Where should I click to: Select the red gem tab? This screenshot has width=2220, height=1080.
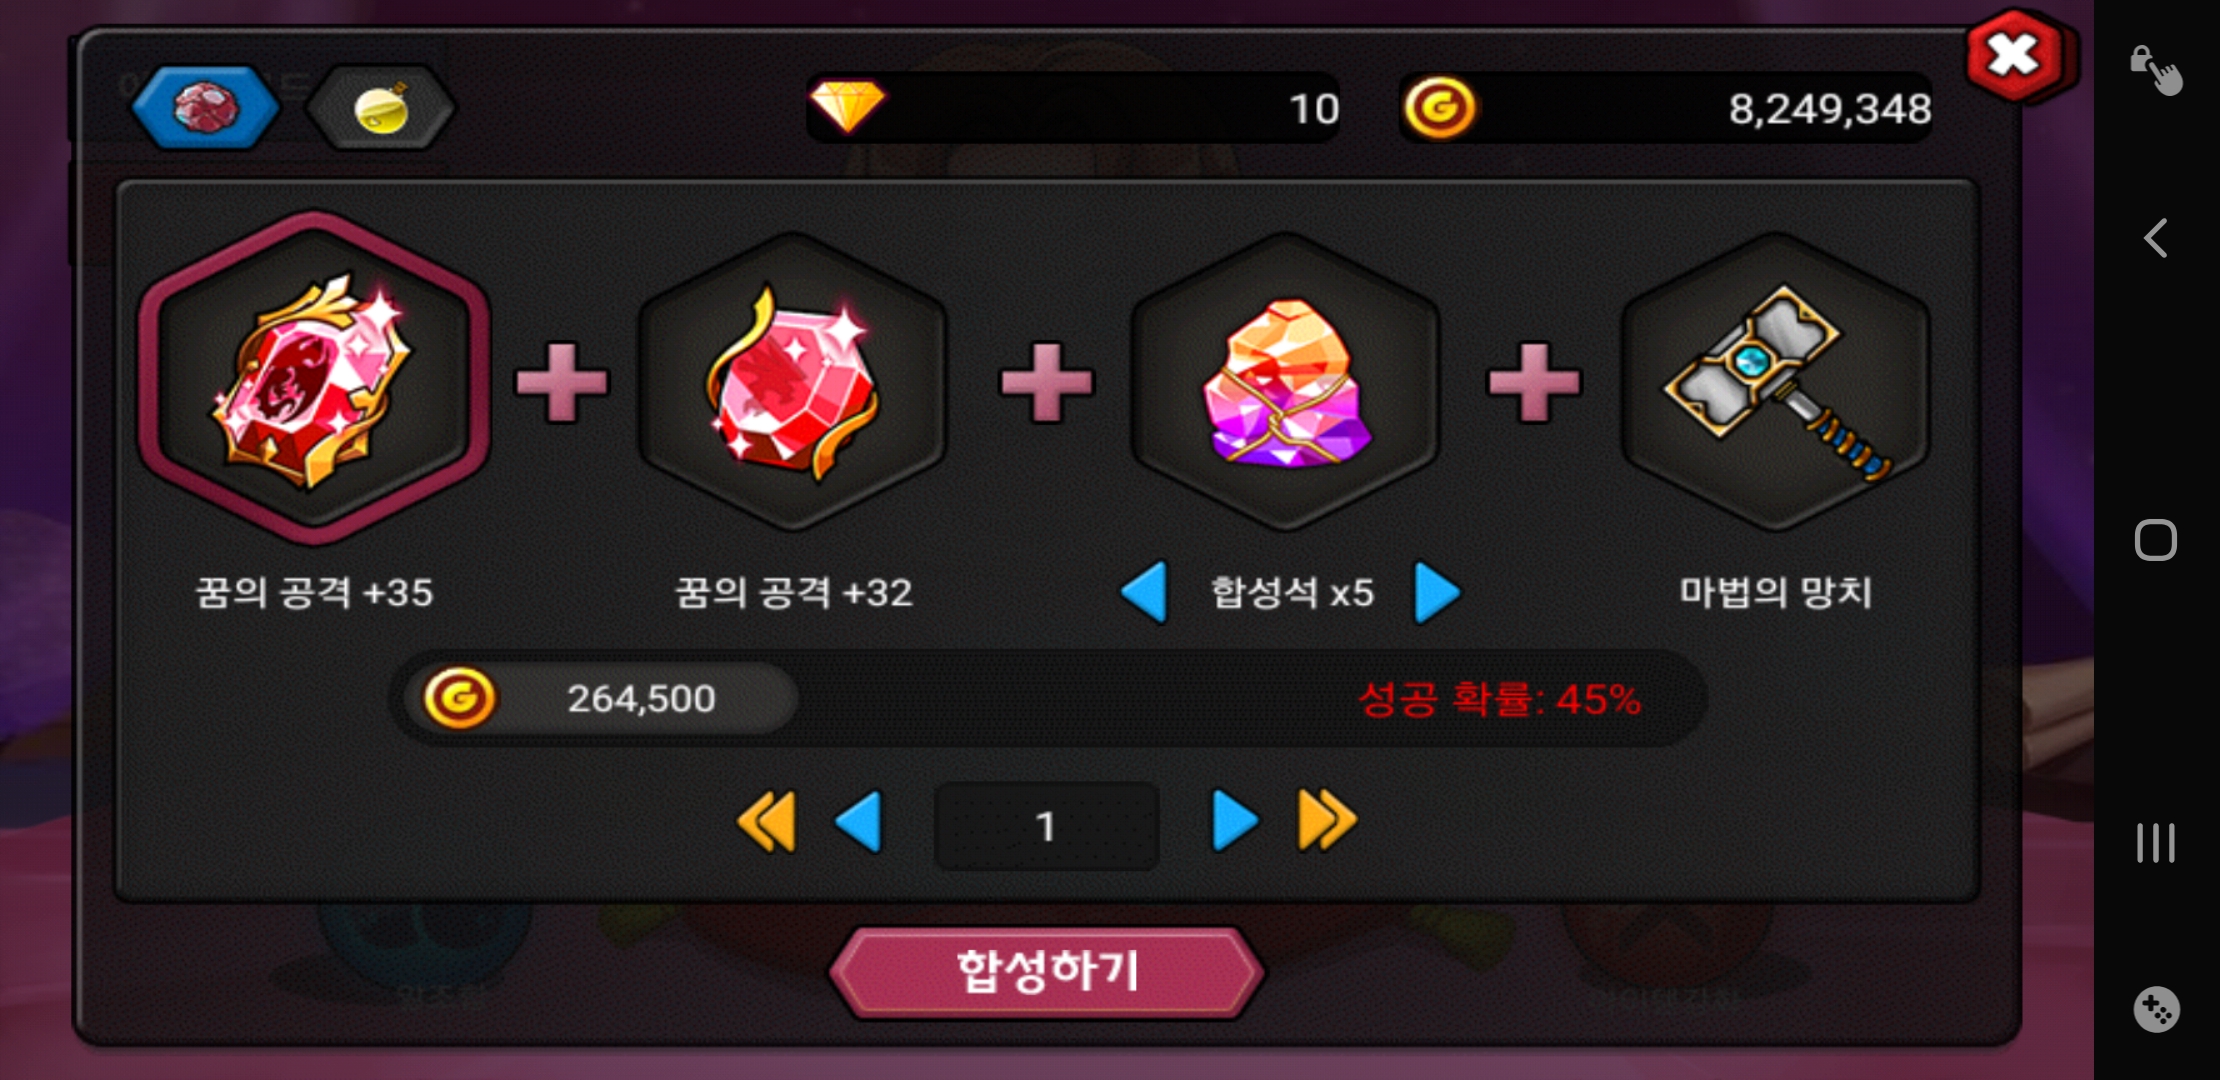[x=205, y=107]
